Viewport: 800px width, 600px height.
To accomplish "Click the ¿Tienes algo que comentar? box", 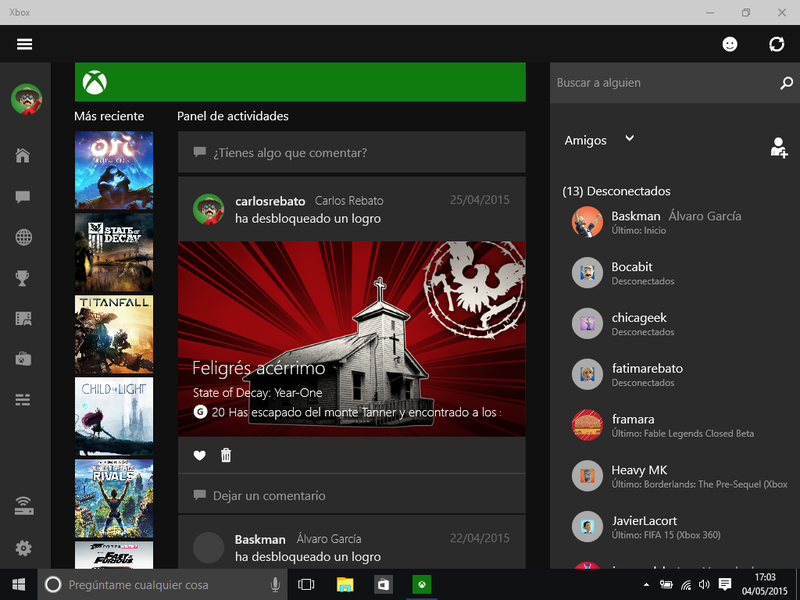I will [x=352, y=152].
